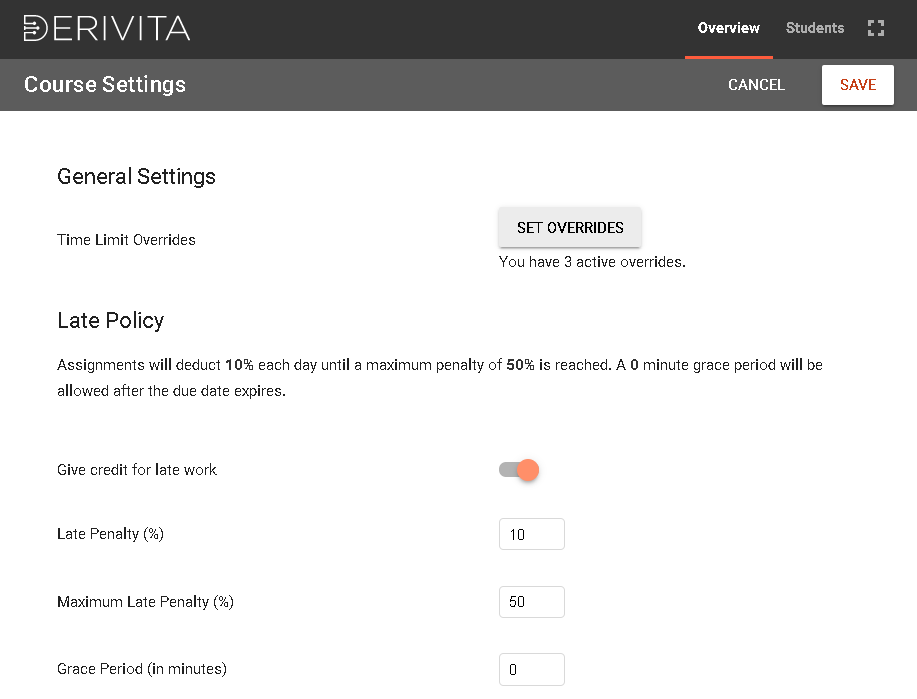Select the Grace Period minutes field
Screen dimensions: 917x699
[531, 669]
